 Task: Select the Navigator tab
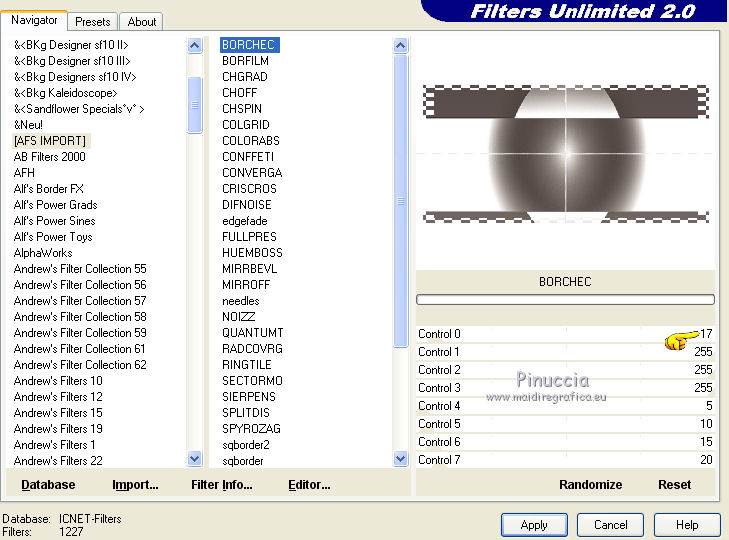[34, 20]
